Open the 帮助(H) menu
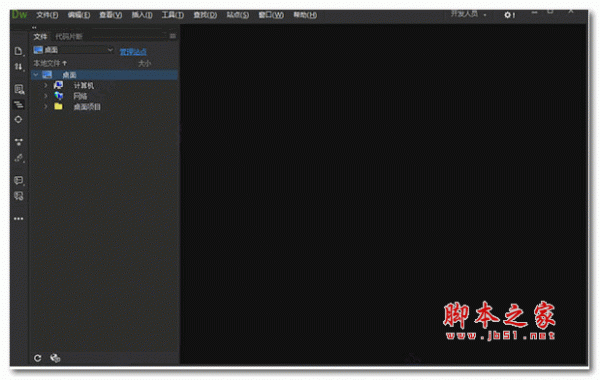Viewport: 600px width, 380px height. coord(305,15)
